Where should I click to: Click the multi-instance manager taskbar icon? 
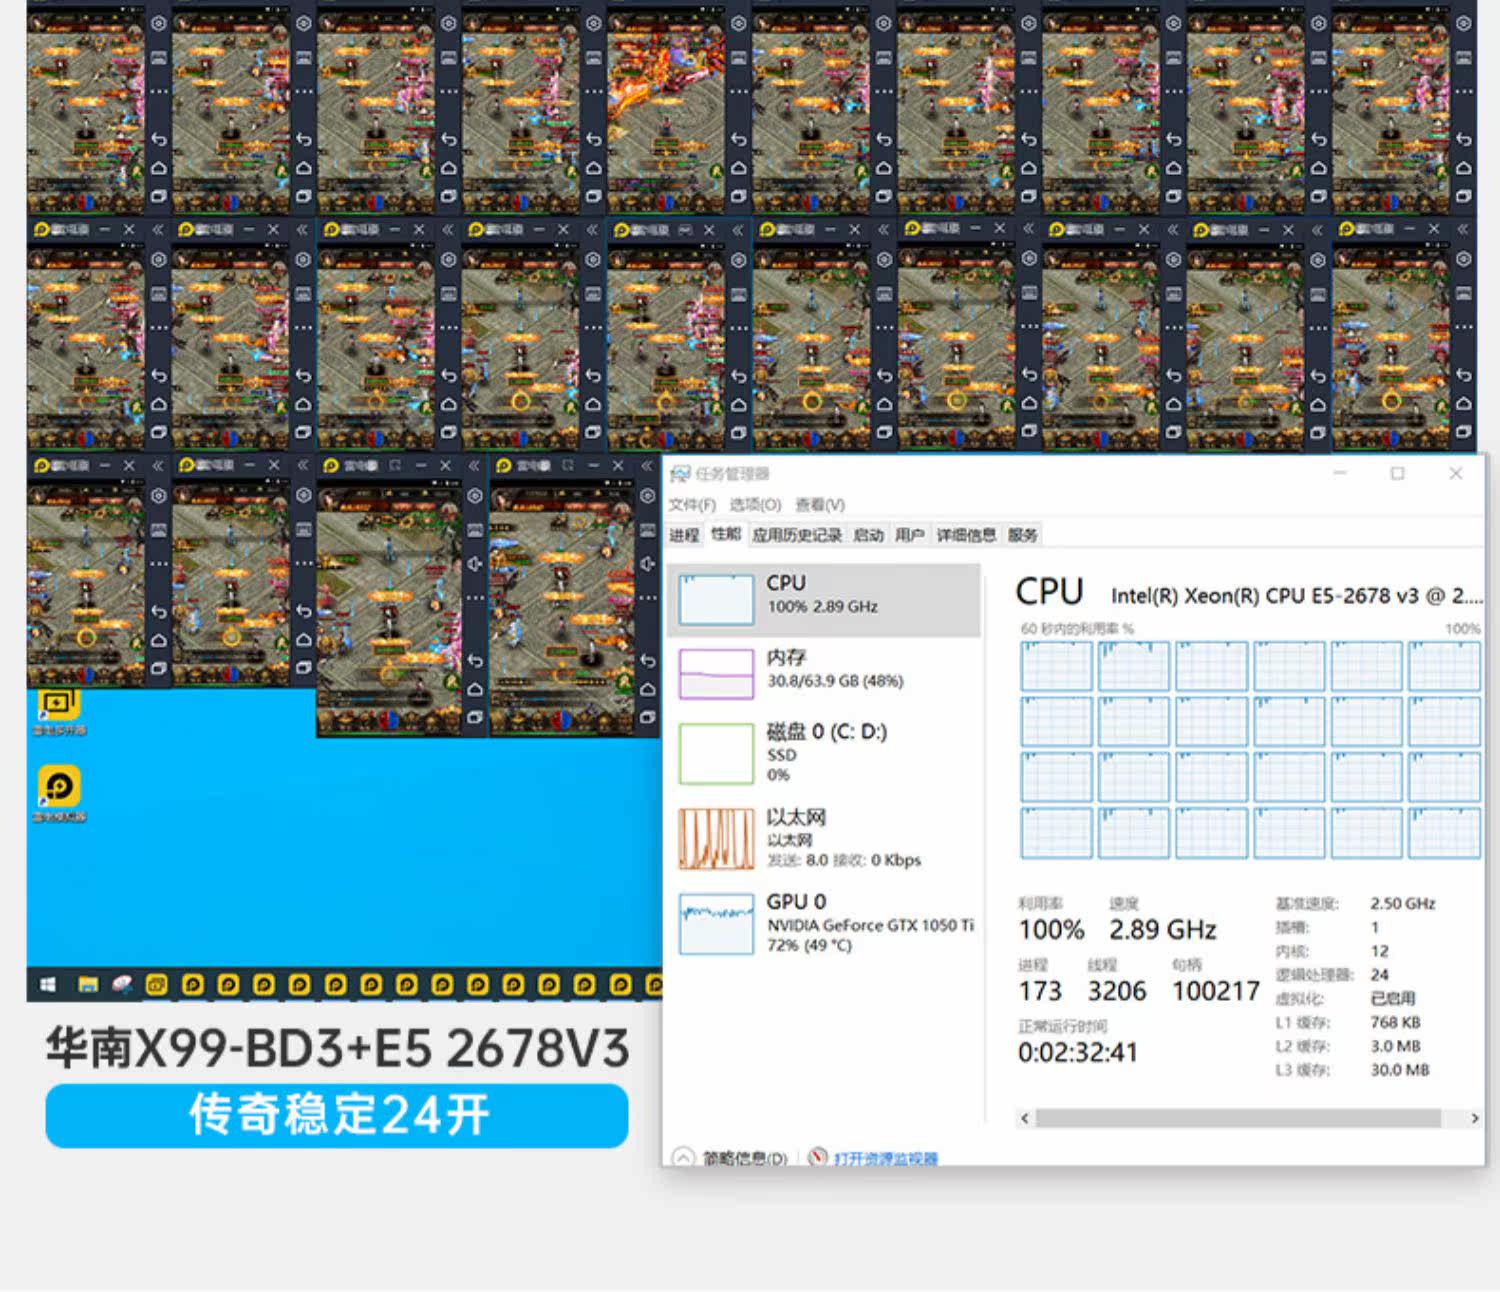pos(157,985)
